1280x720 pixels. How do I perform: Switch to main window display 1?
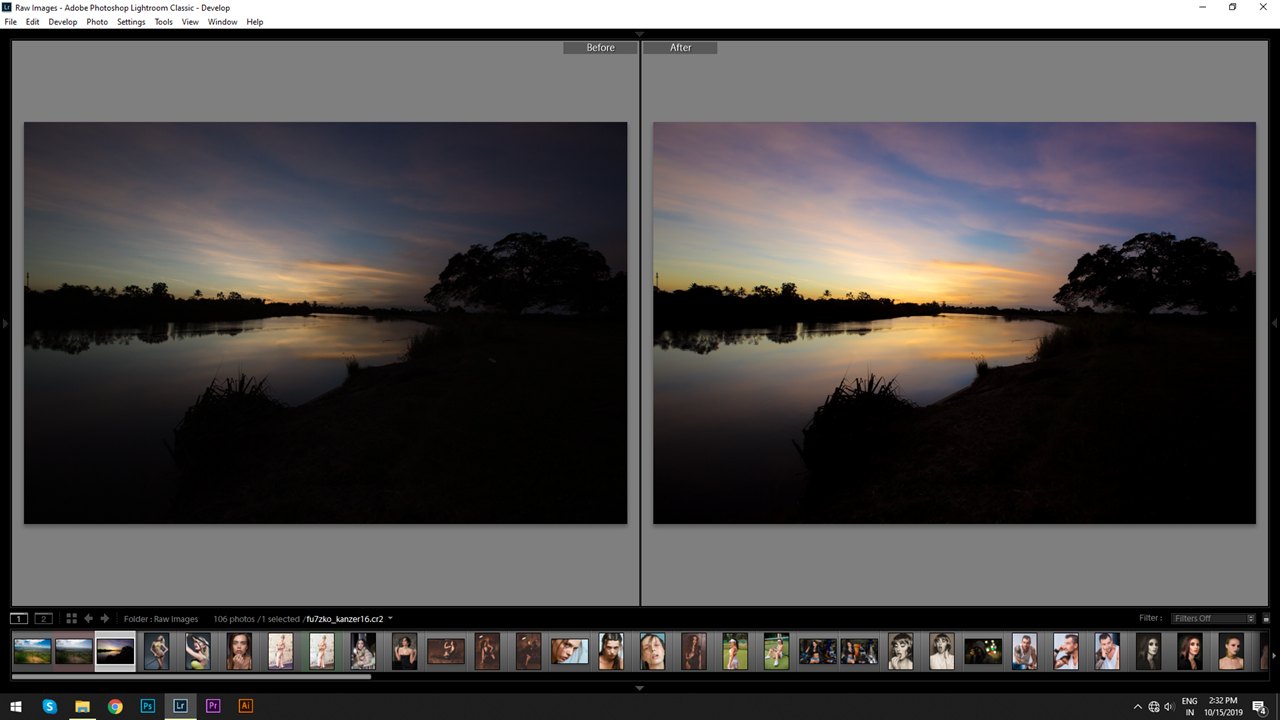tap(19, 619)
